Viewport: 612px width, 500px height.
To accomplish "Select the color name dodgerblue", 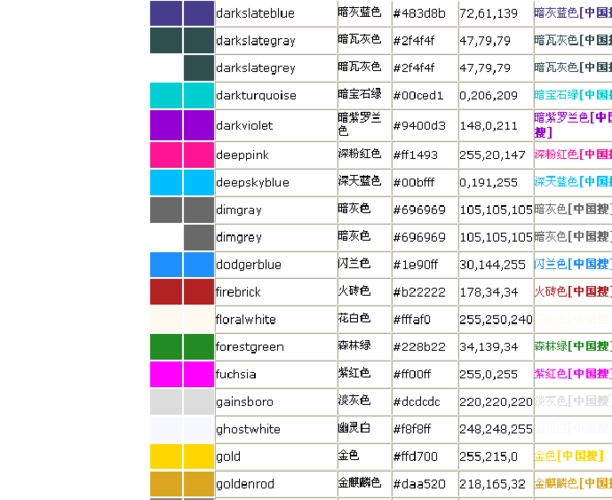I will click(x=249, y=265).
